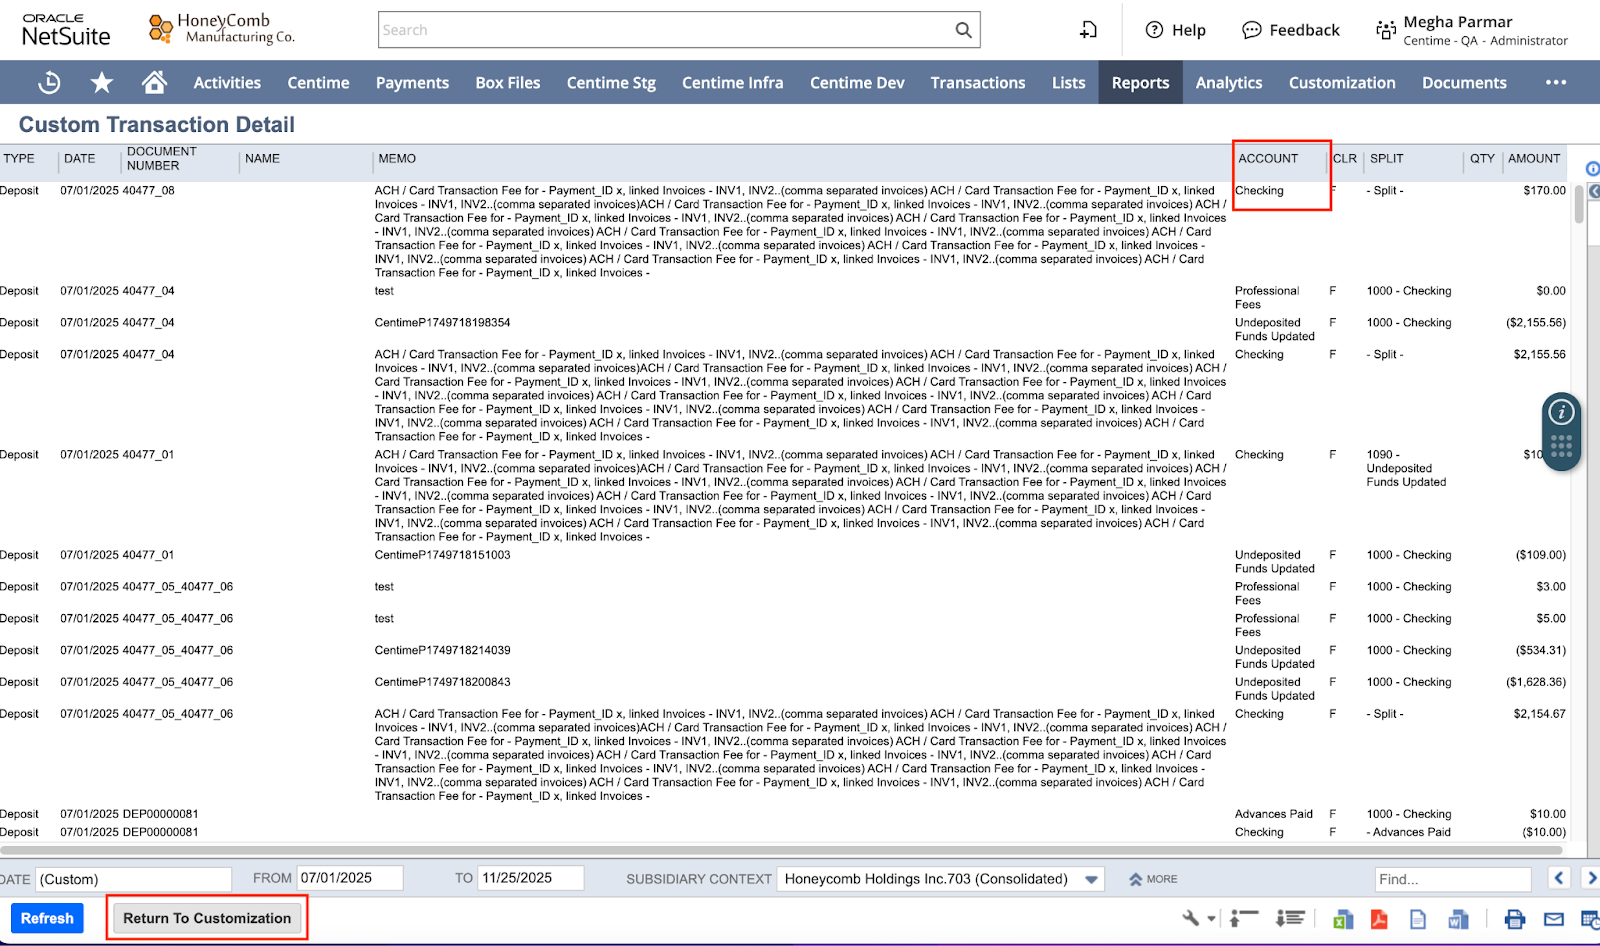This screenshot has width=1600, height=946.
Task: Click the horizontal scrollbar under the report
Action: coord(780,851)
